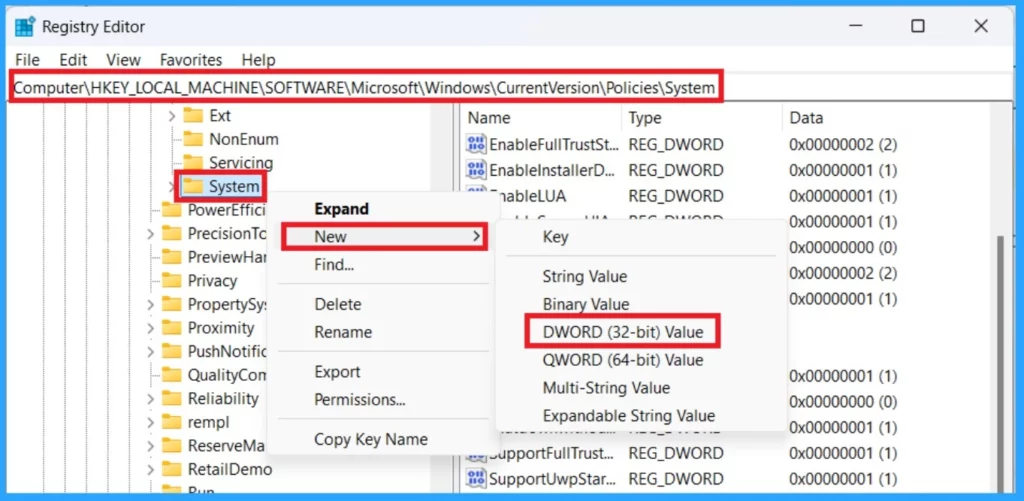
Task: Select the PowerEffici key label
Action: (x=227, y=210)
